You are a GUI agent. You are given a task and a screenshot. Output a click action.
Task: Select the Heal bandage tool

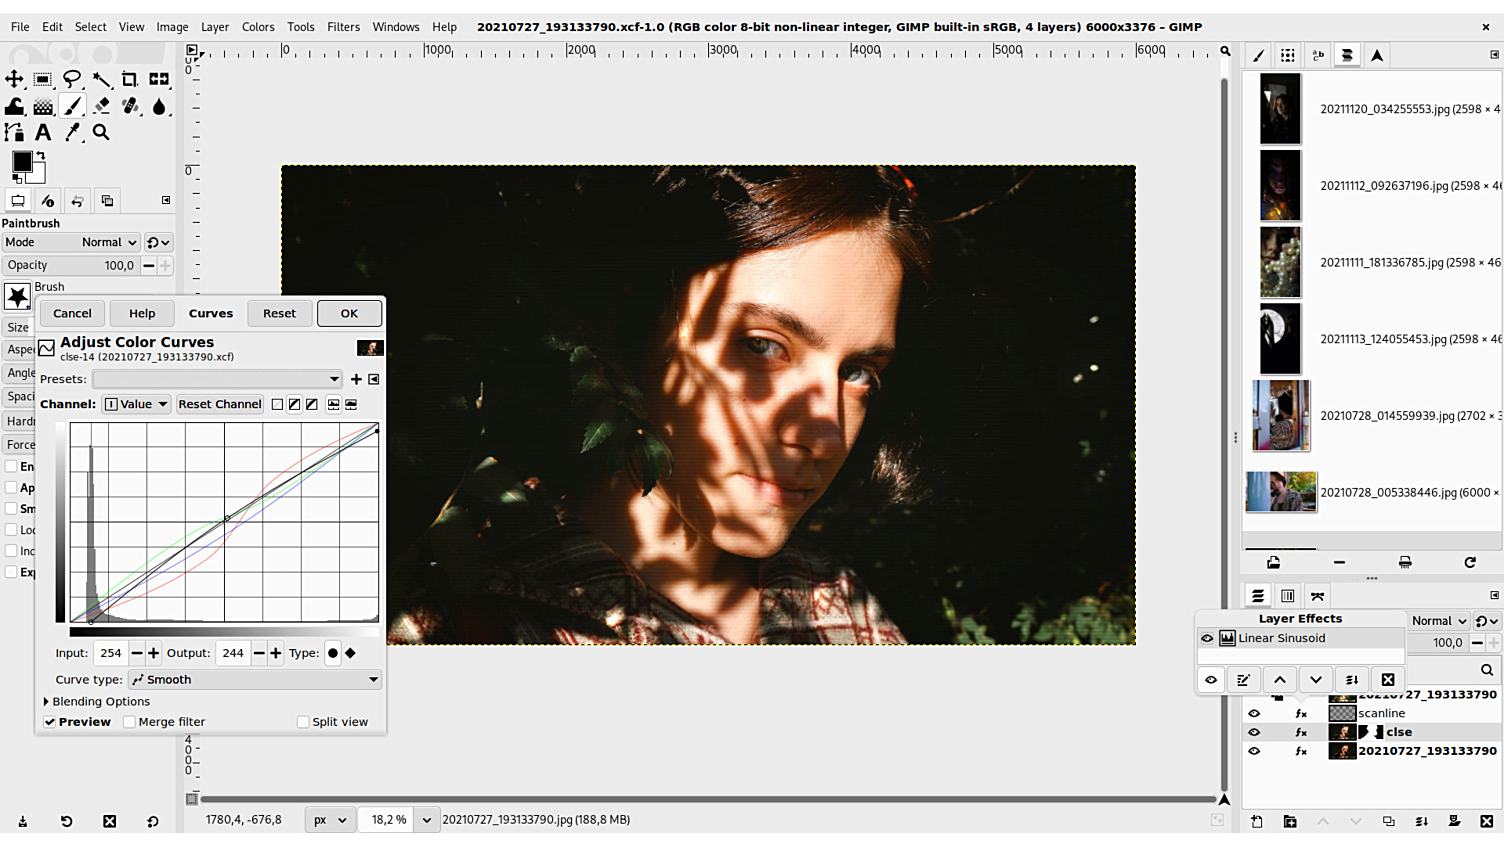[130, 106]
